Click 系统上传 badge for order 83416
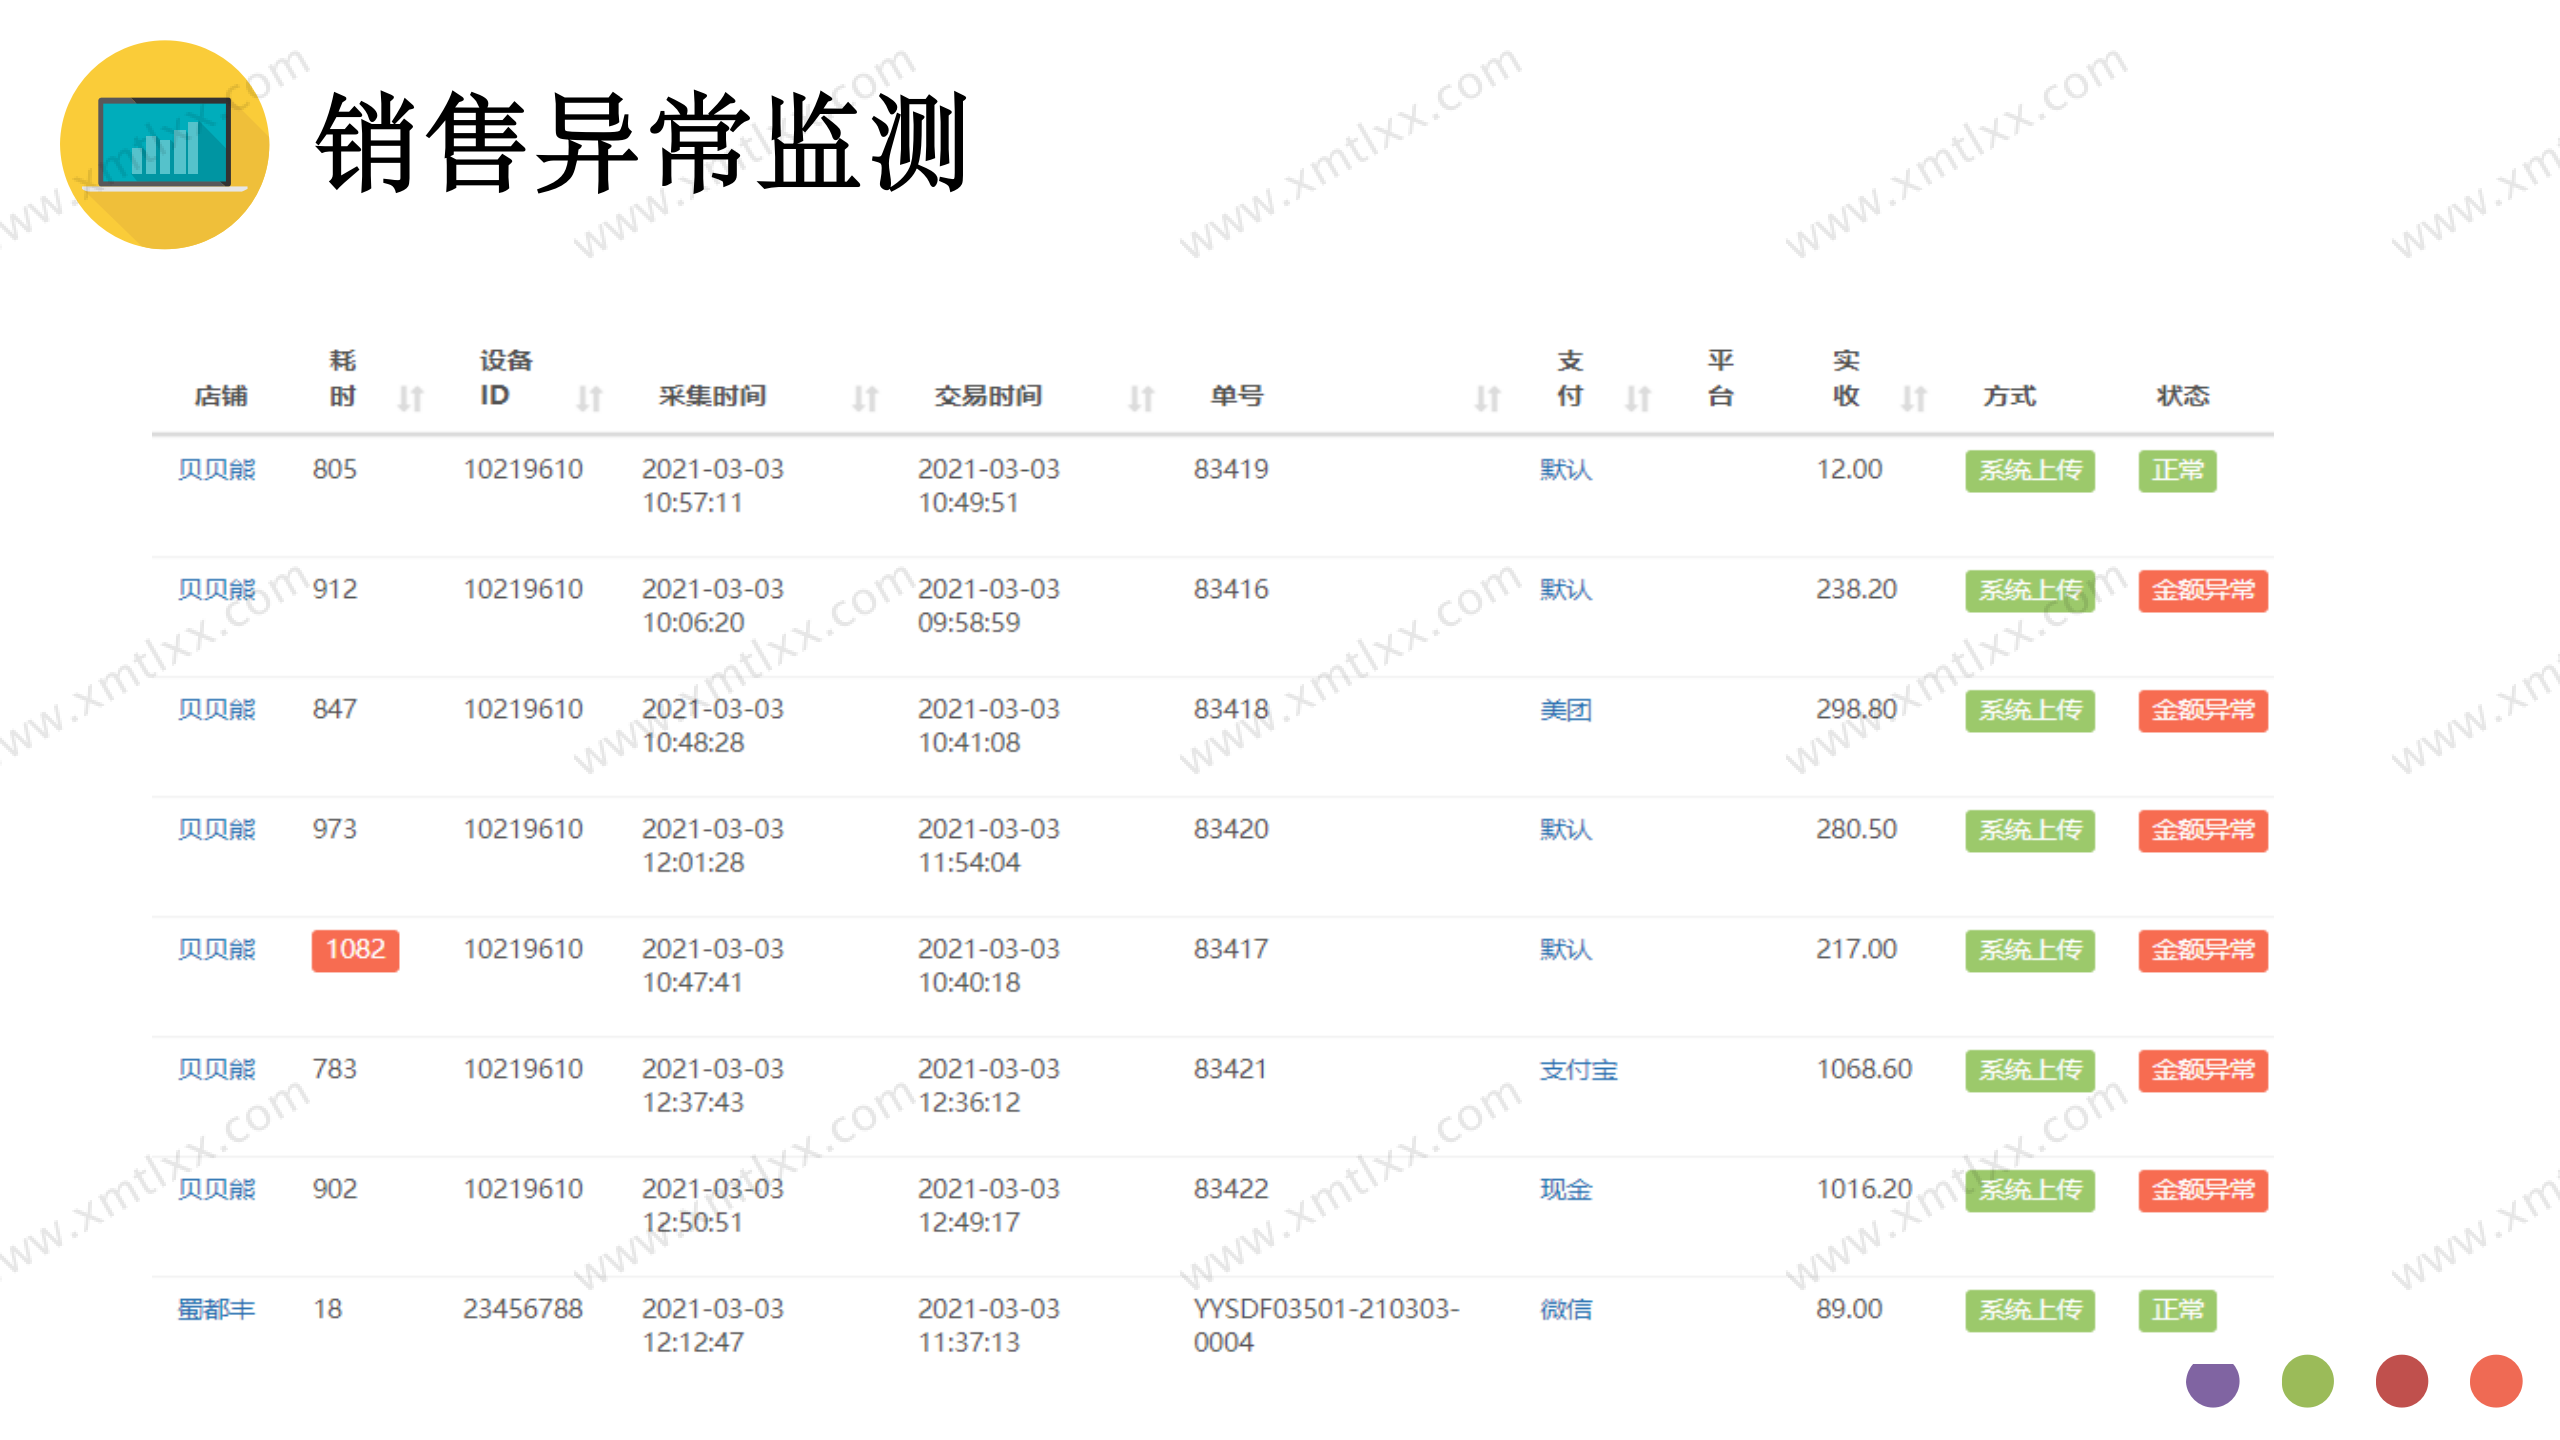Screen dimensions: 2560x1440 tap(2030, 591)
